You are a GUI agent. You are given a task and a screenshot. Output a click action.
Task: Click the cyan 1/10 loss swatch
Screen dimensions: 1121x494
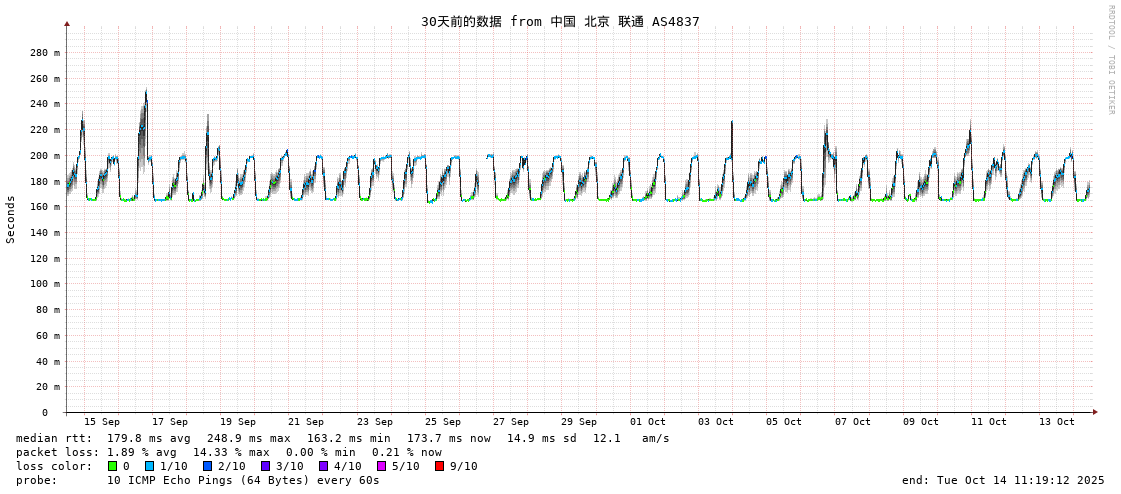150,466
